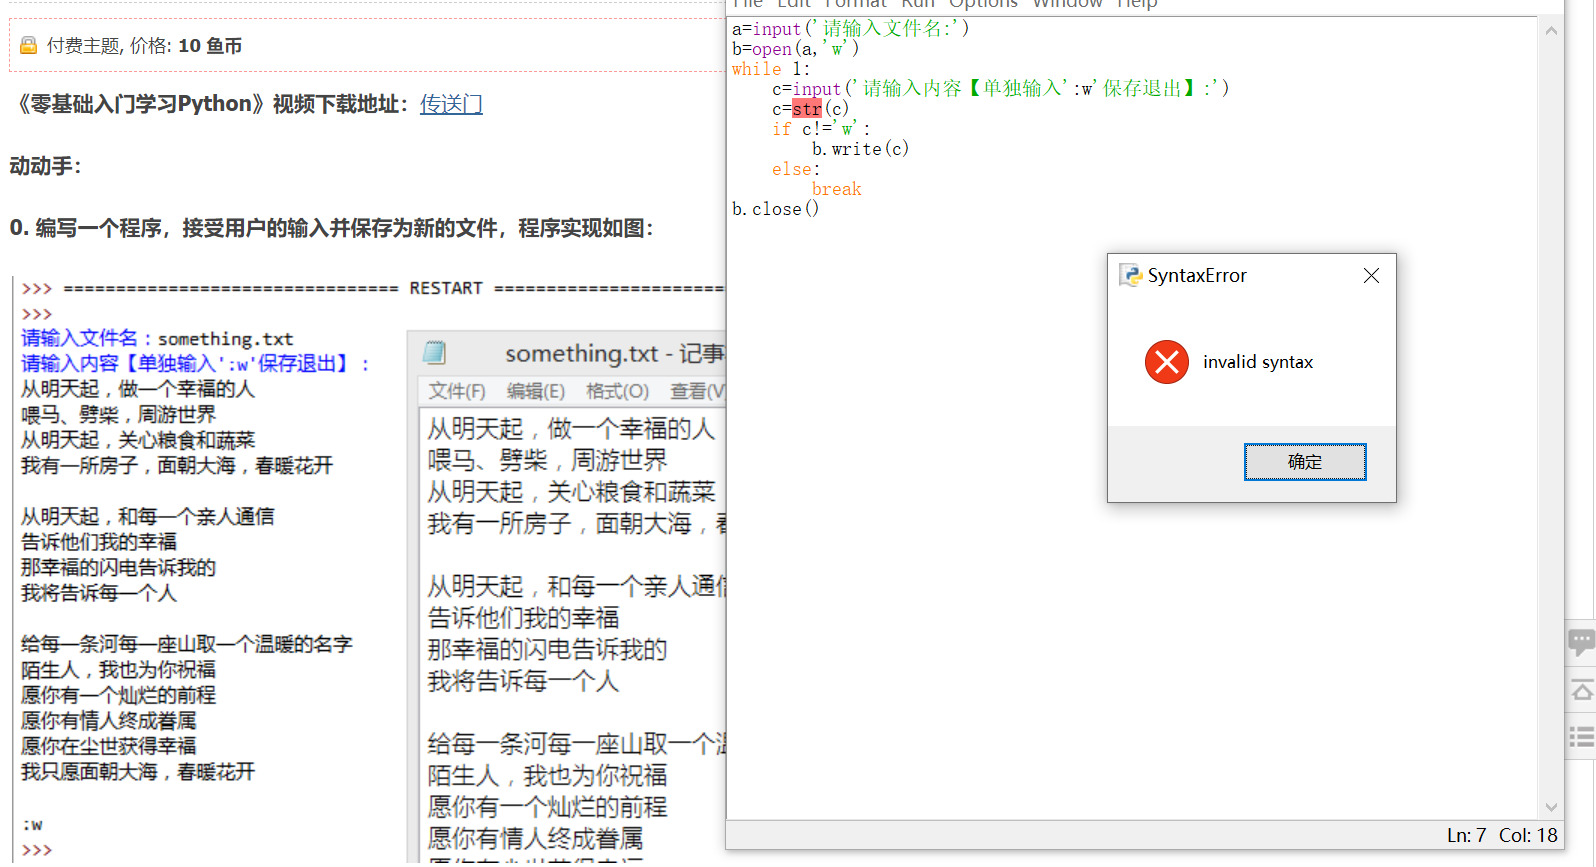
Task: Click the 'invalid syntax' message text
Action: coord(1258,362)
